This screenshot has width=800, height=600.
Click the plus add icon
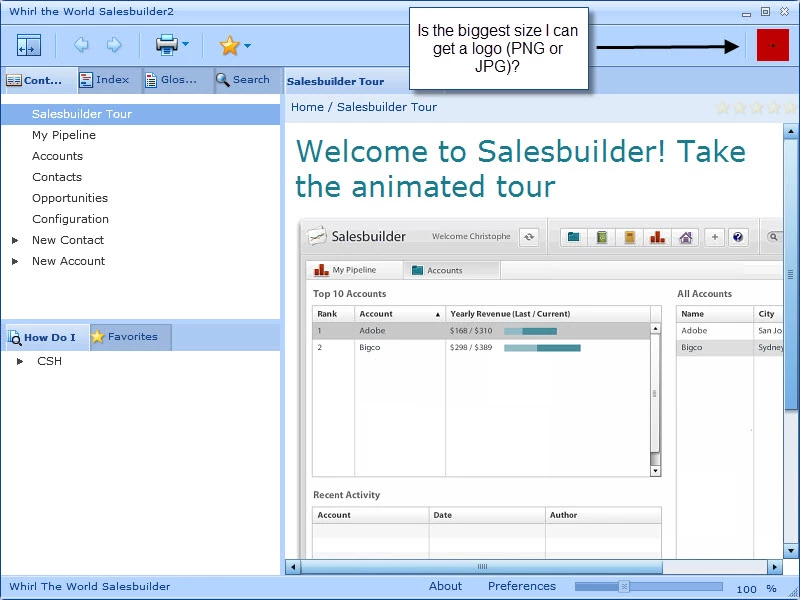pyautogui.click(x=714, y=237)
